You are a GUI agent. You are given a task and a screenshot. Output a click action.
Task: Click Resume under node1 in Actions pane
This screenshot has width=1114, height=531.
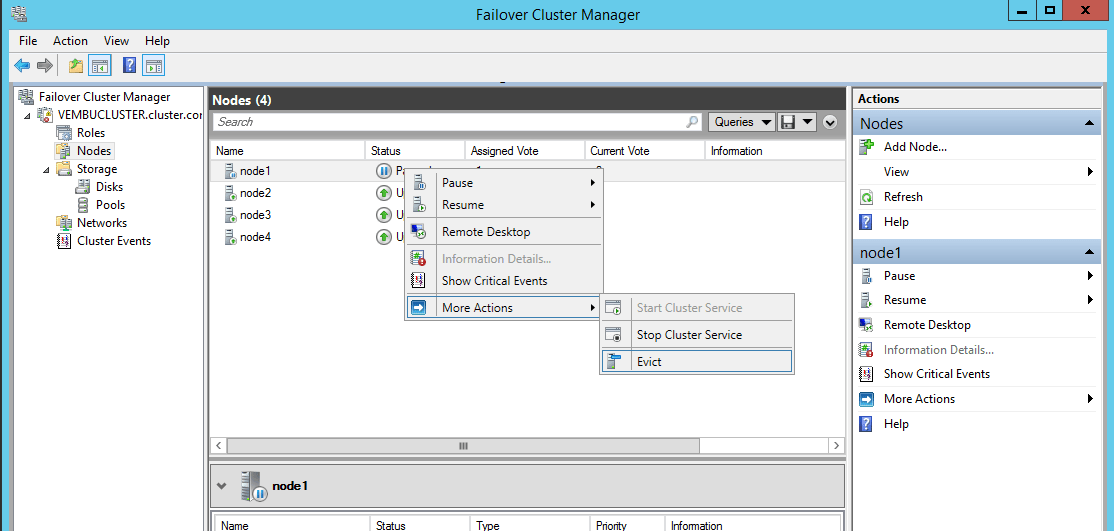tap(904, 300)
